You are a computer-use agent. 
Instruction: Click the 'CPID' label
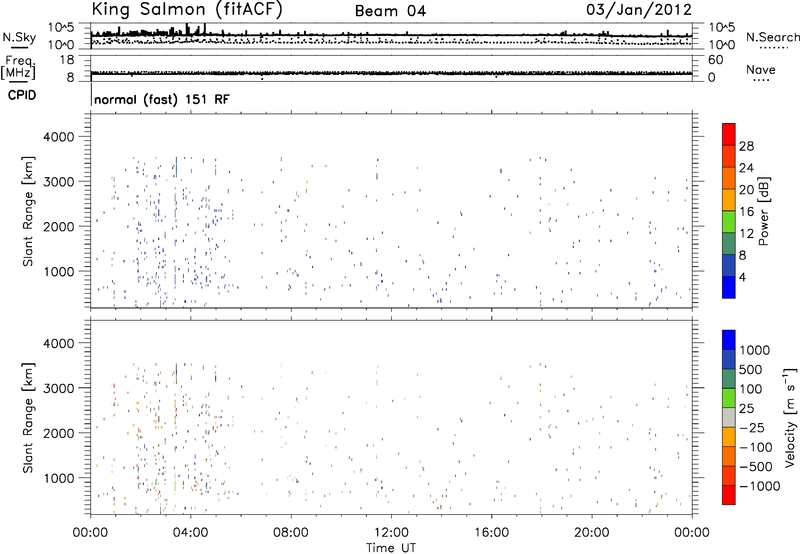point(22,95)
